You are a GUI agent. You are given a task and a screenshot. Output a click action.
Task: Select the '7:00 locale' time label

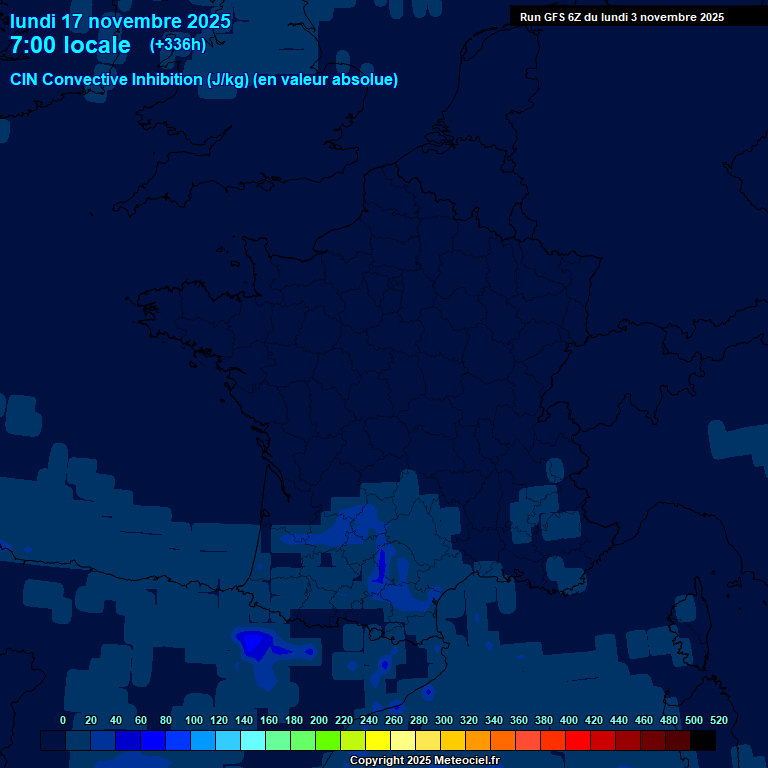(x=70, y=45)
